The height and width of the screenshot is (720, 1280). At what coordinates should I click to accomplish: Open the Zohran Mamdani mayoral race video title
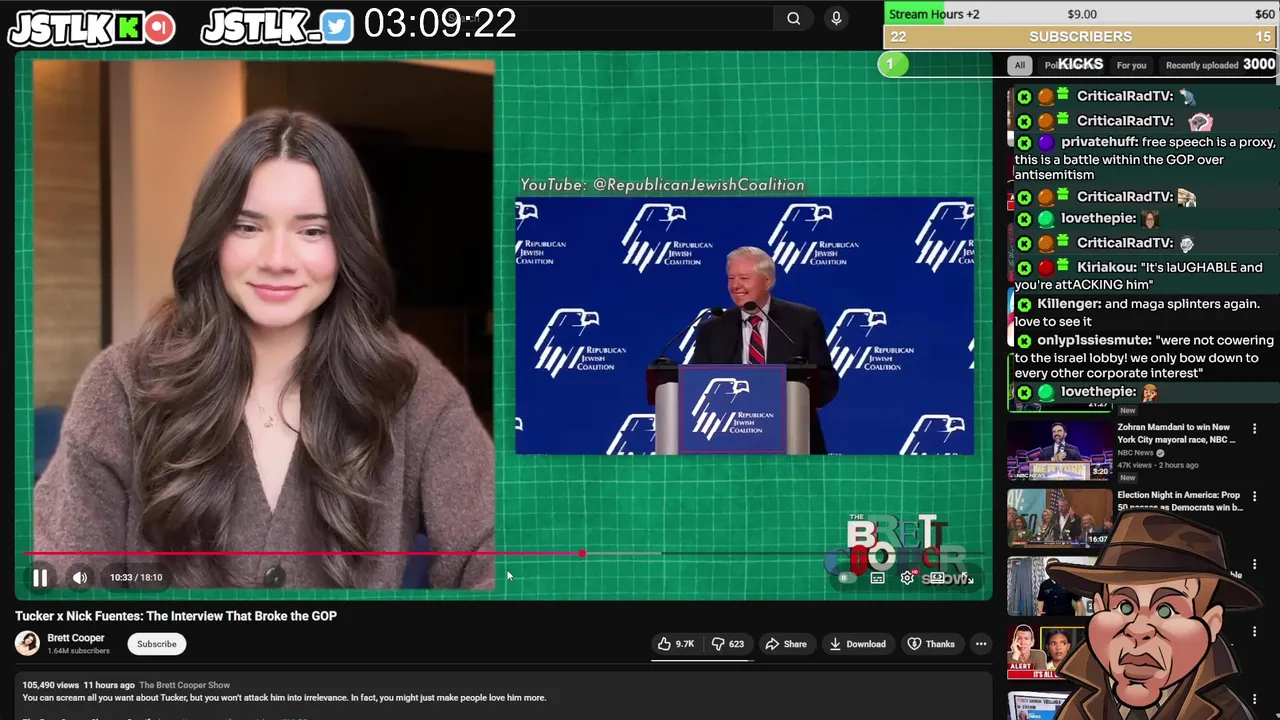pyautogui.click(x=1177, y=434)
